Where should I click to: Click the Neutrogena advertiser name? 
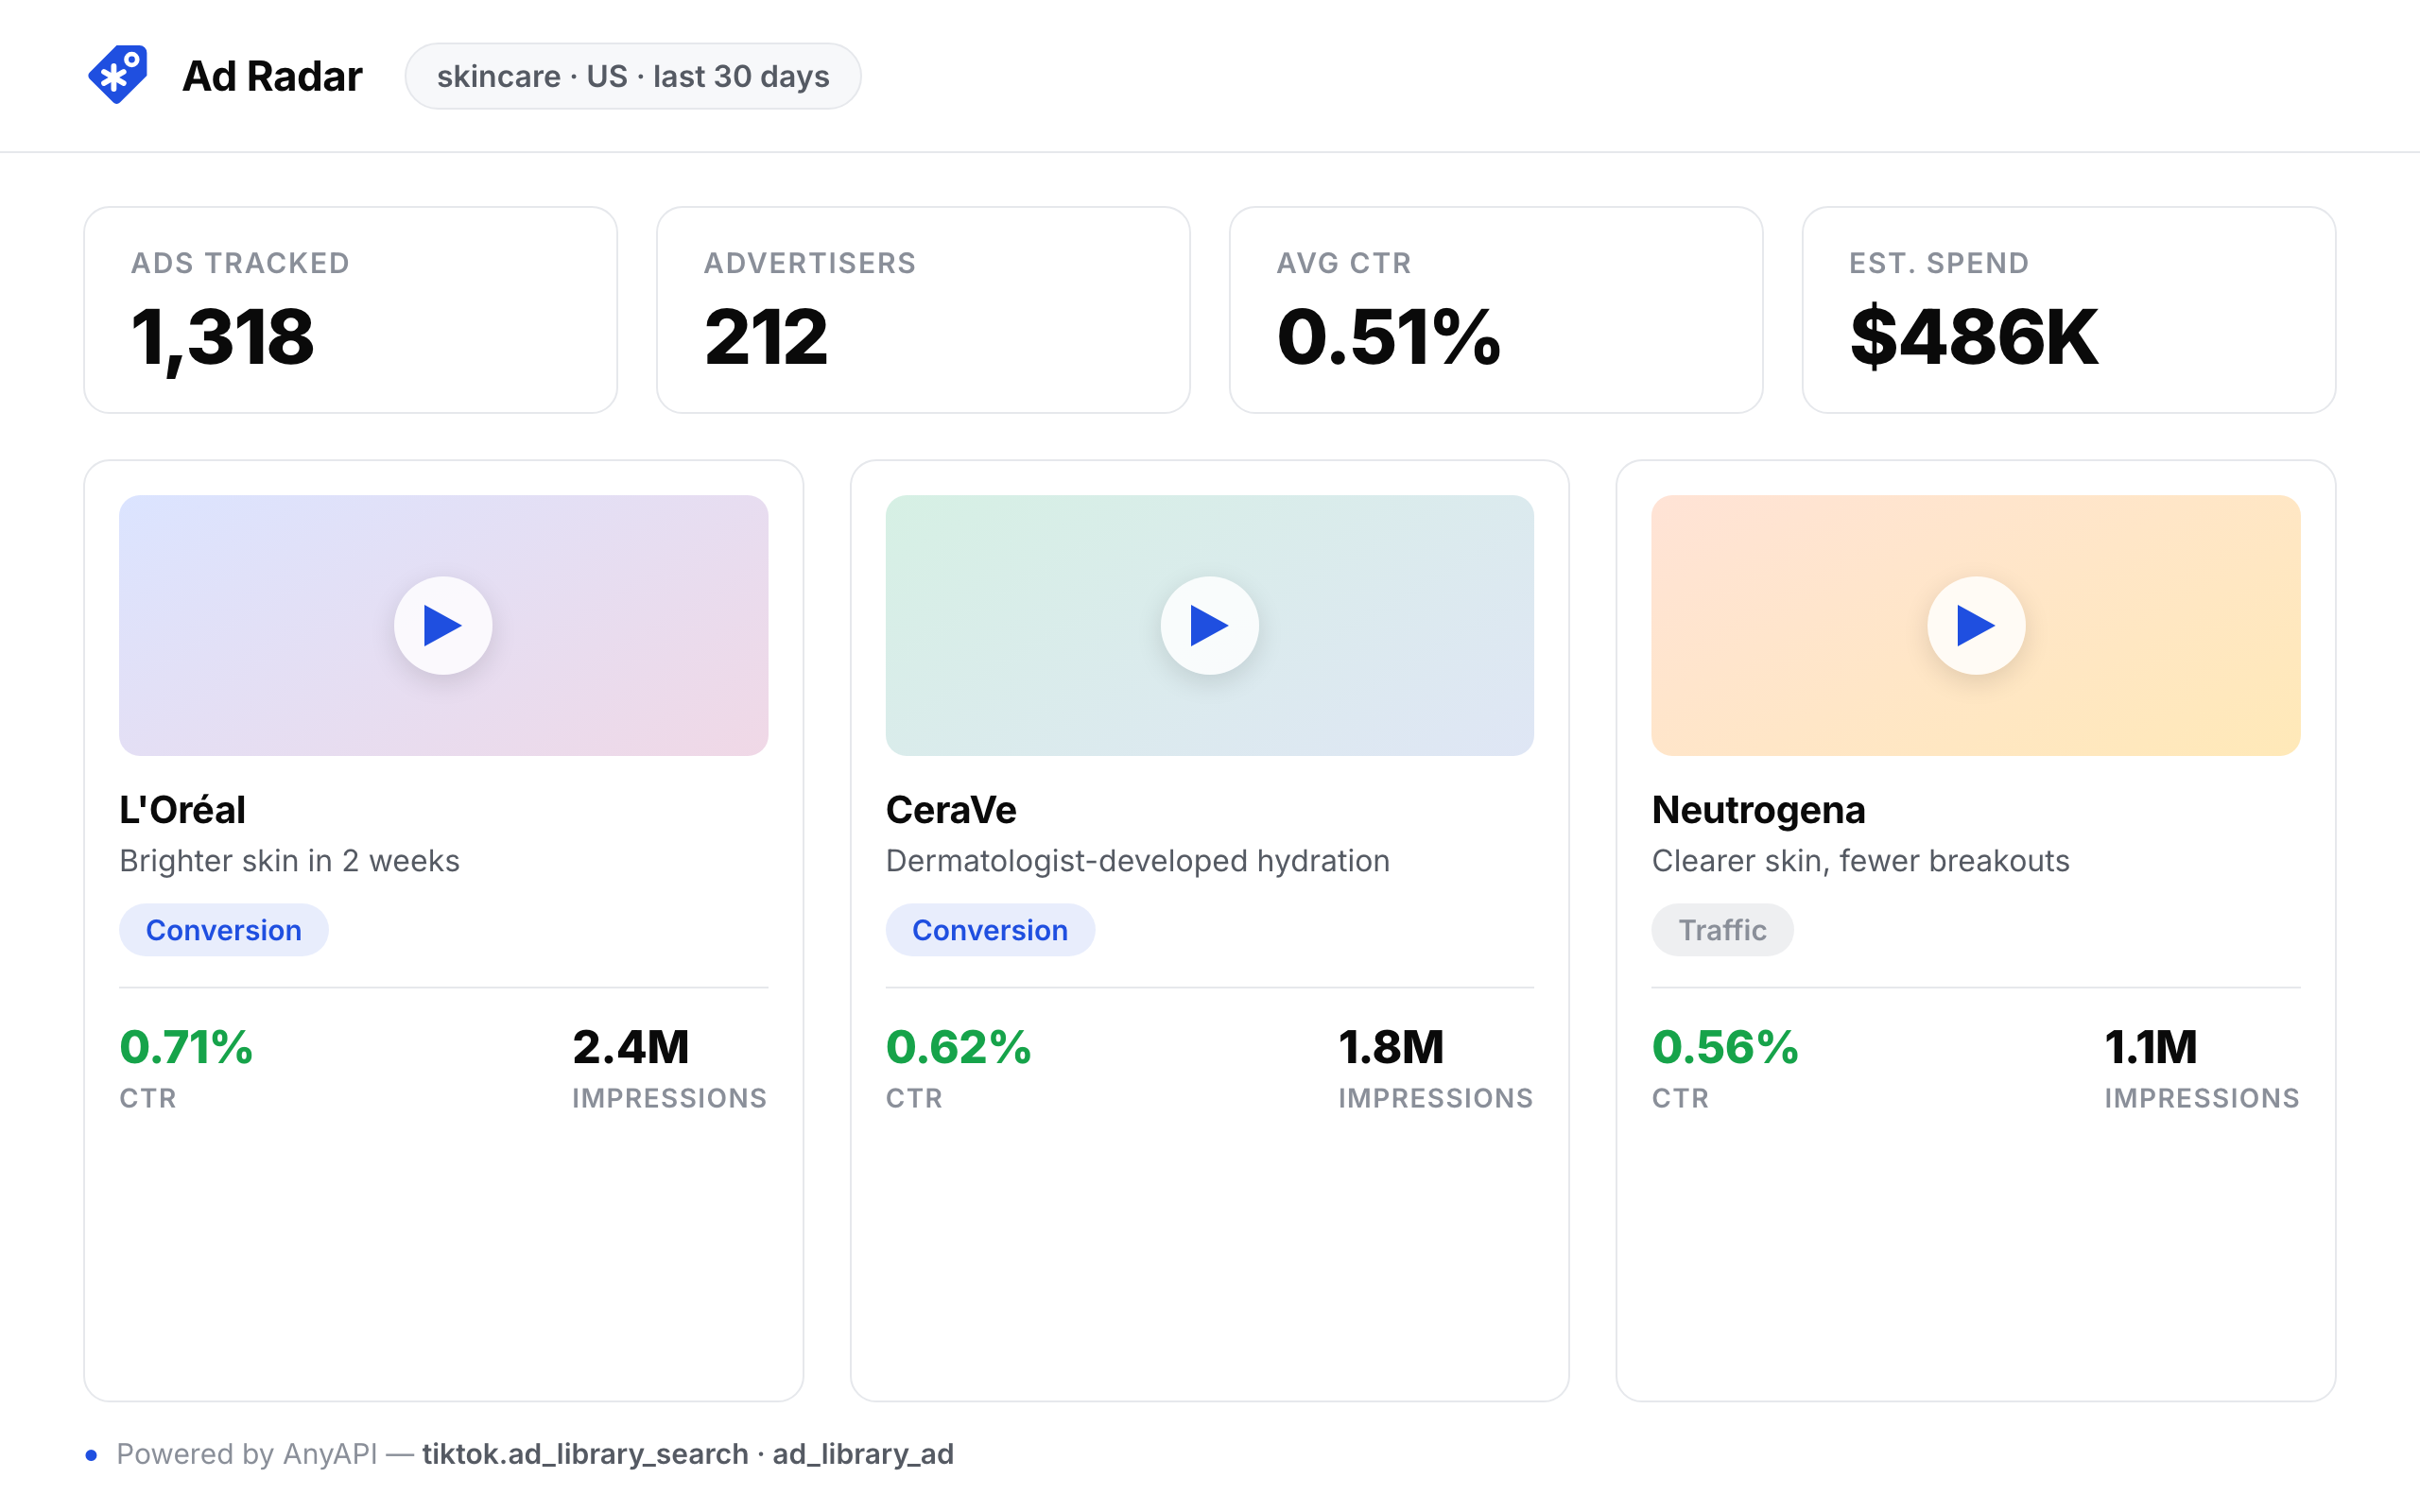click(1758, 810)
